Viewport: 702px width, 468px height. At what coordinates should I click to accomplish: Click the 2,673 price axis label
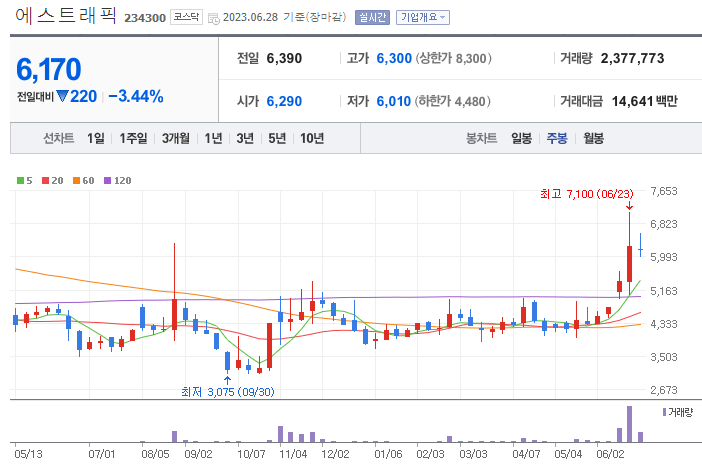coord(664,390)
